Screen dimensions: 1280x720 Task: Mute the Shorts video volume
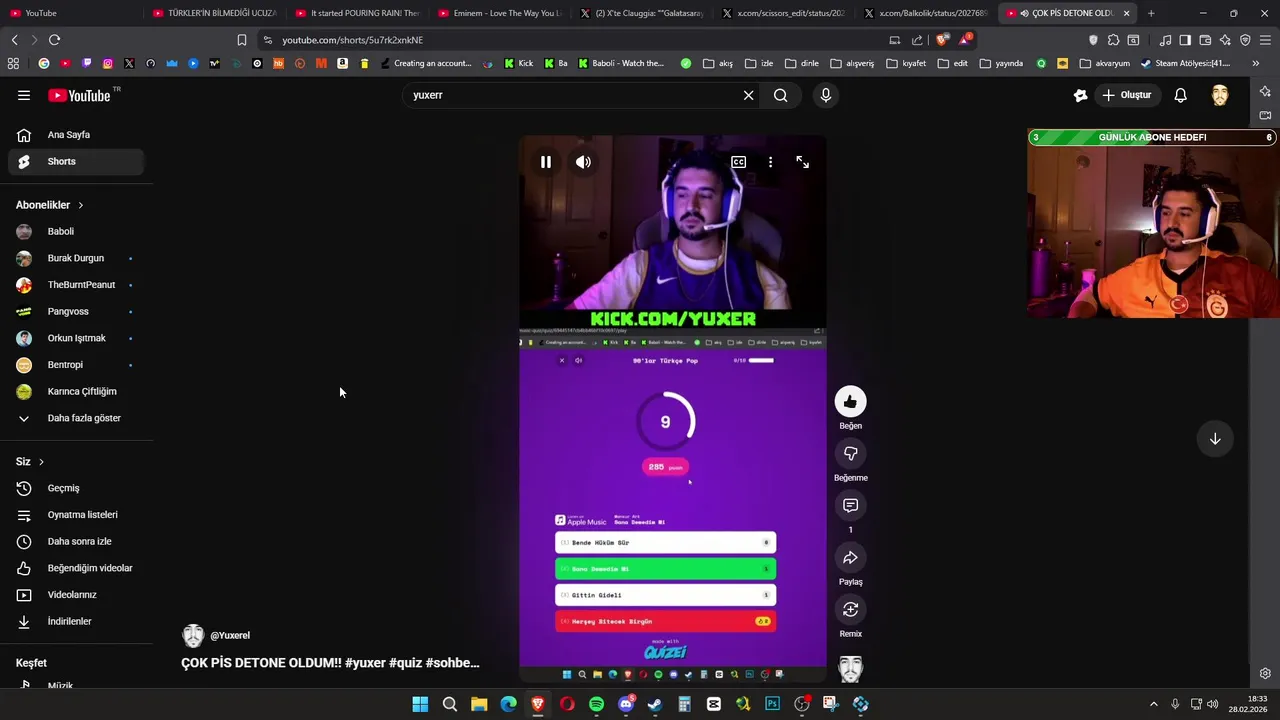pos(583,162)
